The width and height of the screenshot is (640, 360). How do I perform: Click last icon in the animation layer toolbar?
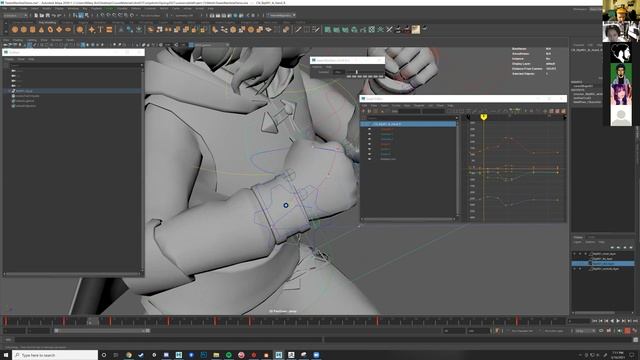(631, 247)
